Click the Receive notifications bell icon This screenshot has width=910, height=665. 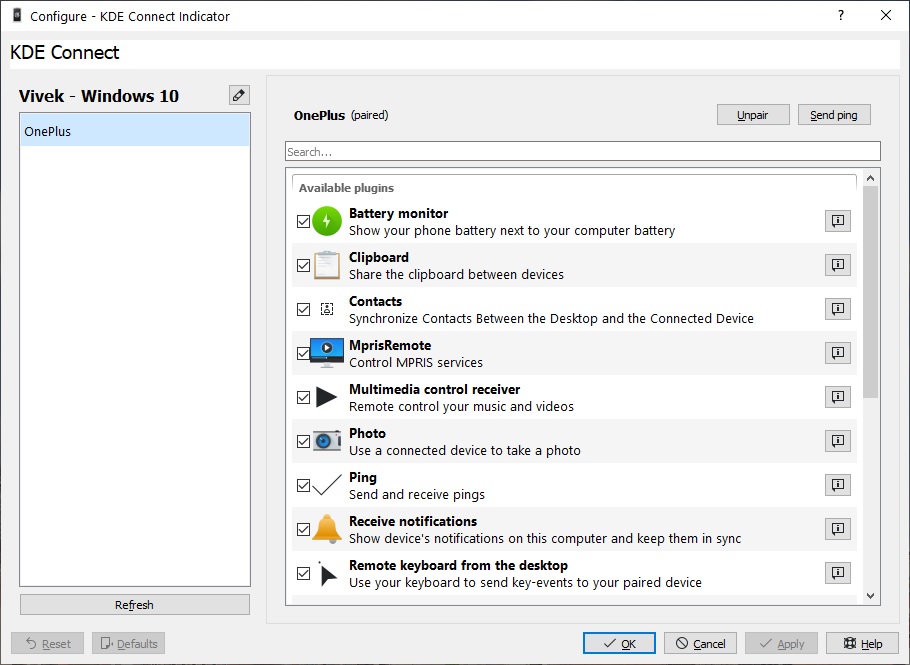[x=327, y=529]
